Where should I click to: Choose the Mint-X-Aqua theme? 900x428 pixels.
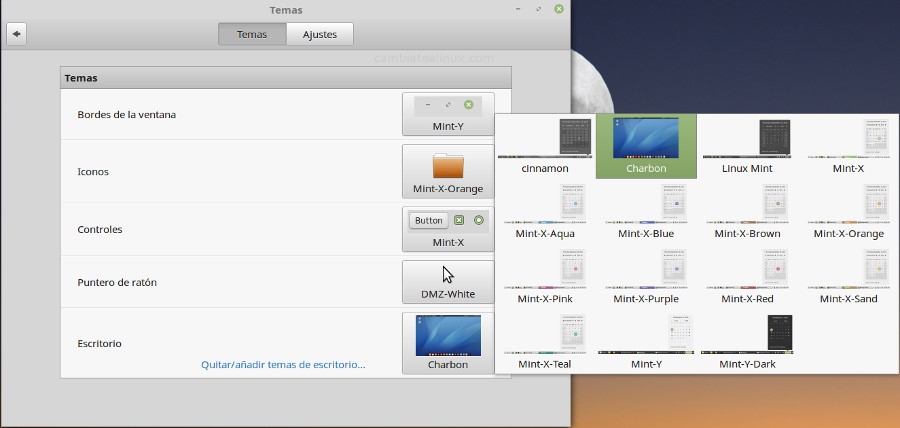point(545,211)
